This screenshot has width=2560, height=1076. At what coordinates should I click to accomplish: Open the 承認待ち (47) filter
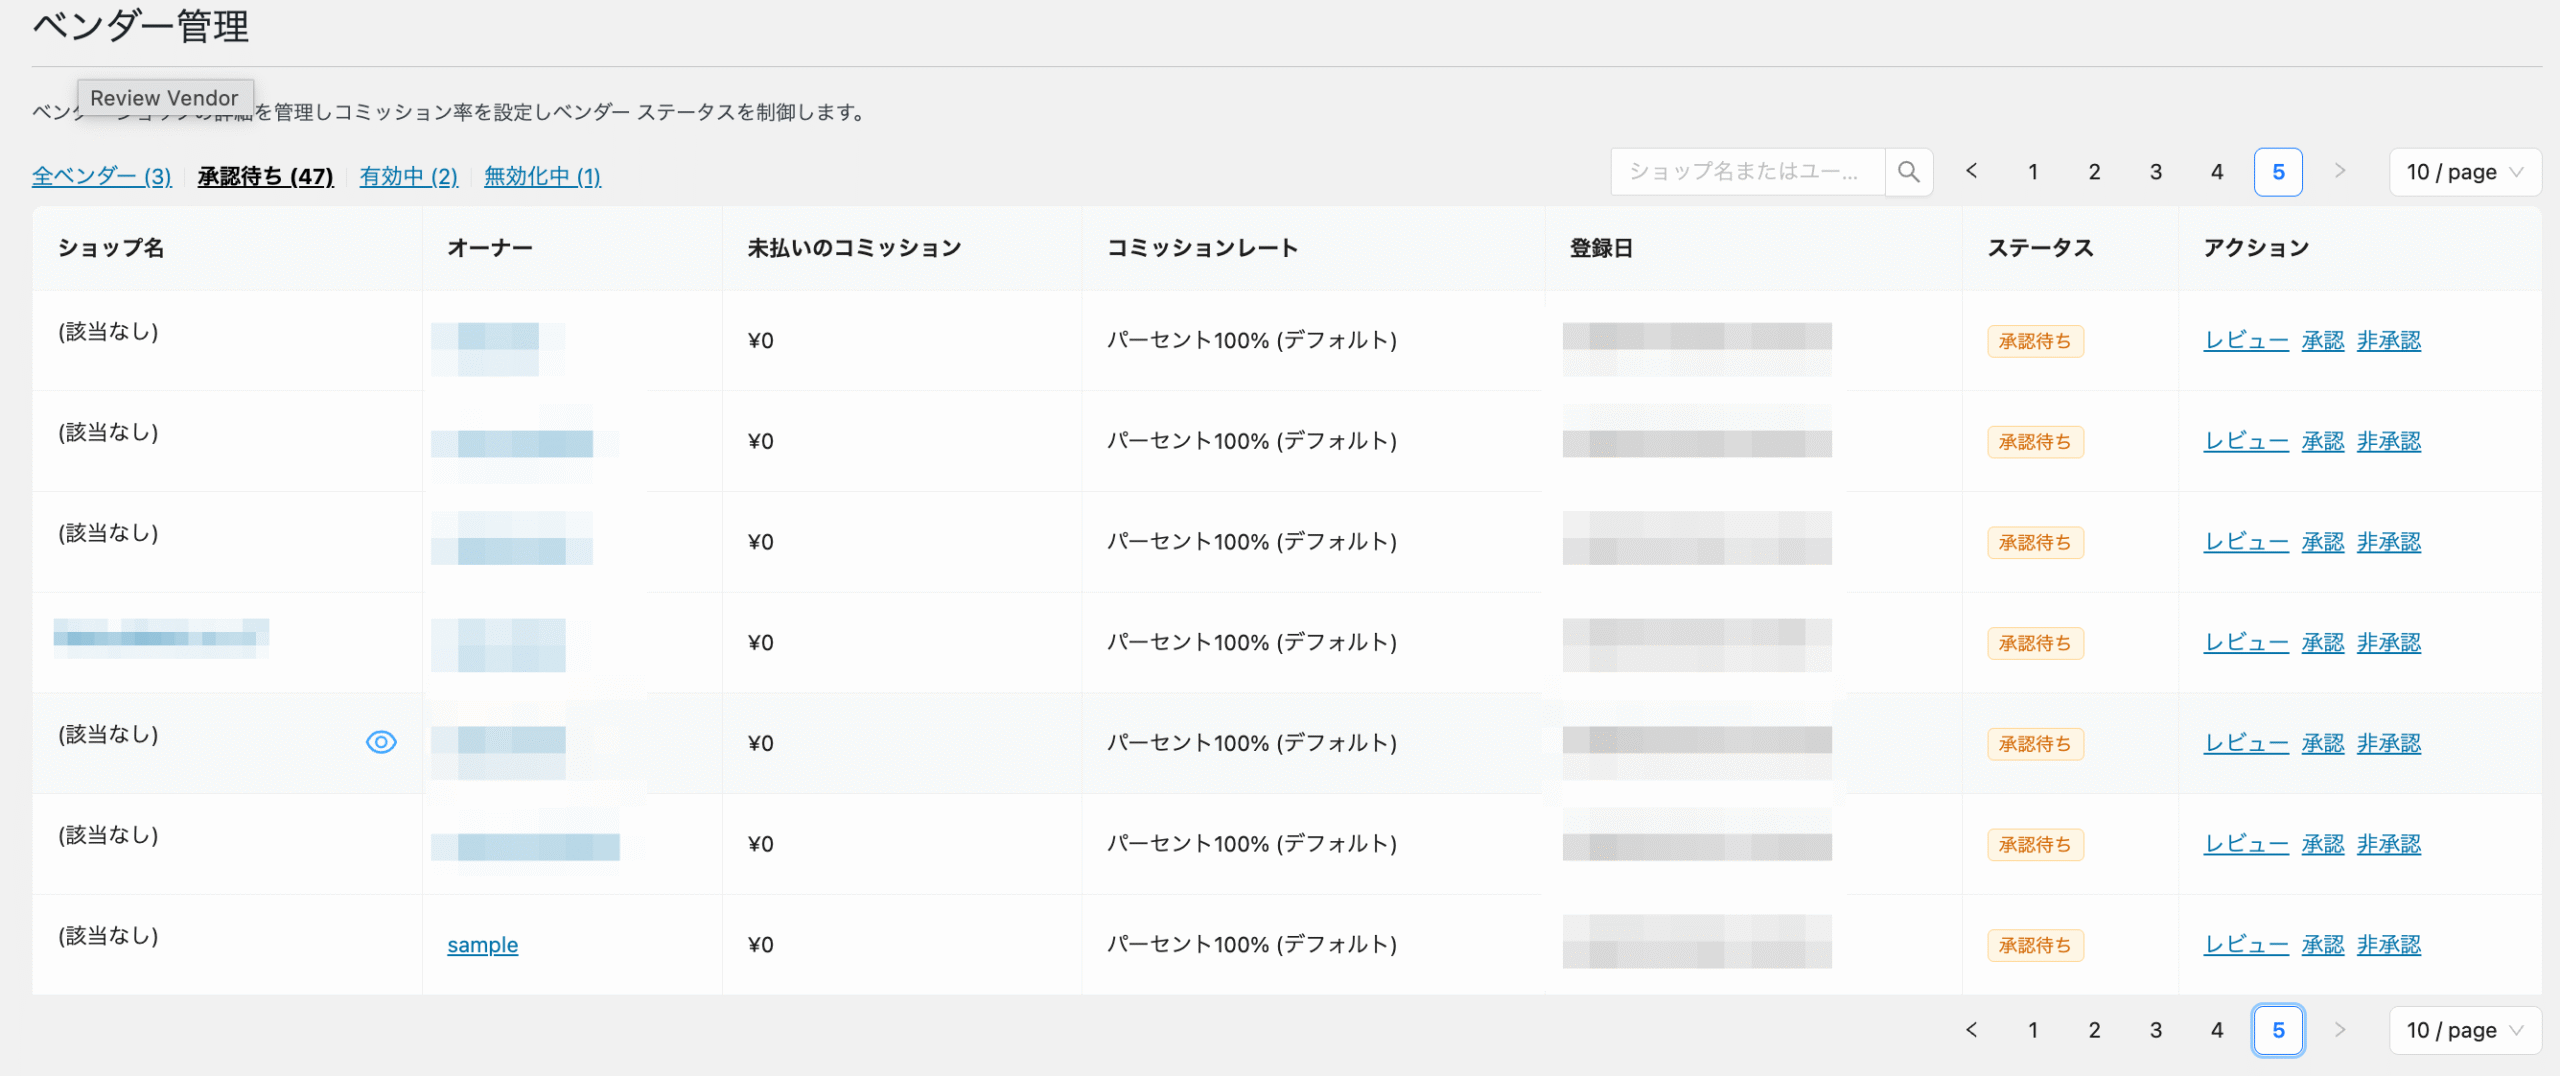coord(265,176)
